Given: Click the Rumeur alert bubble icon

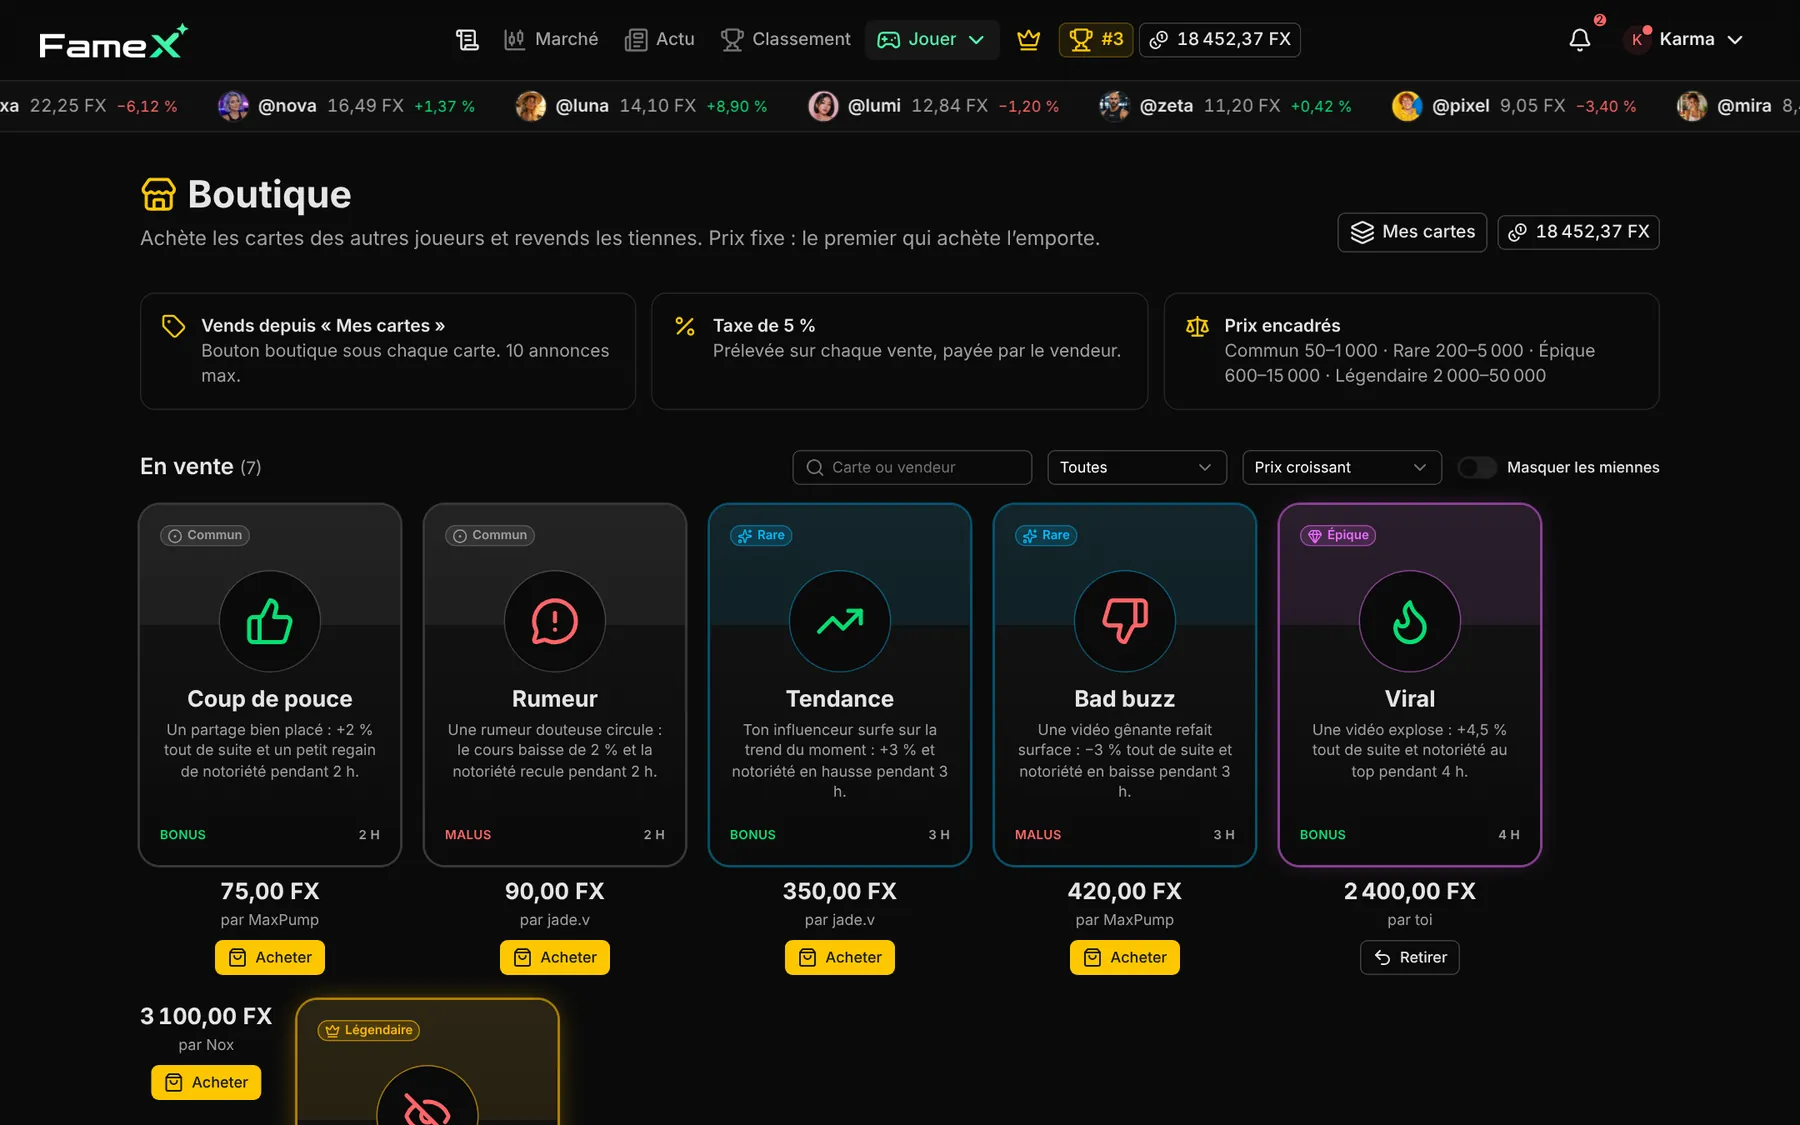Looking at the screenshot, I should pos(555,621).
